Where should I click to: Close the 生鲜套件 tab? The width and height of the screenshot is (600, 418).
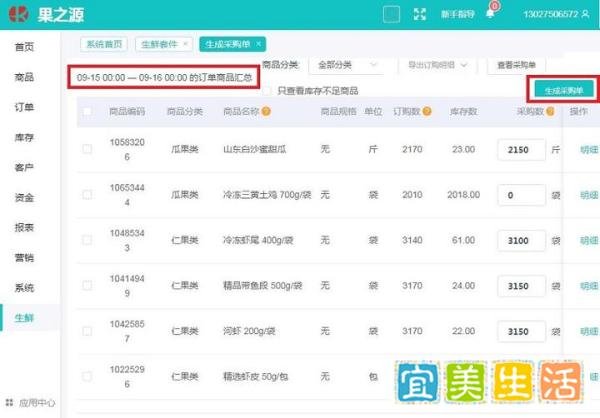186,44
